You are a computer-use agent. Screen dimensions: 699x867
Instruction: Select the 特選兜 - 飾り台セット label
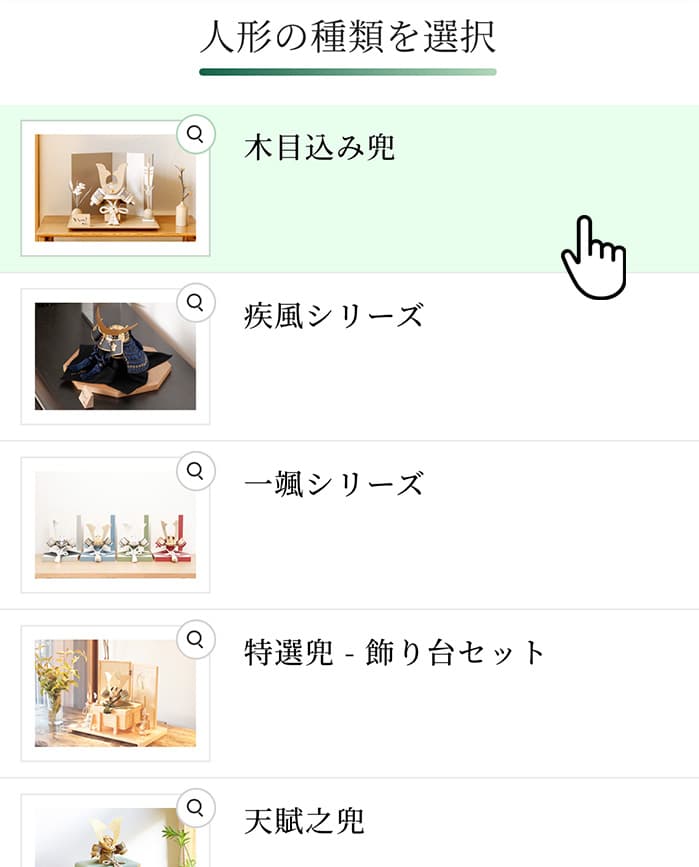395,653
